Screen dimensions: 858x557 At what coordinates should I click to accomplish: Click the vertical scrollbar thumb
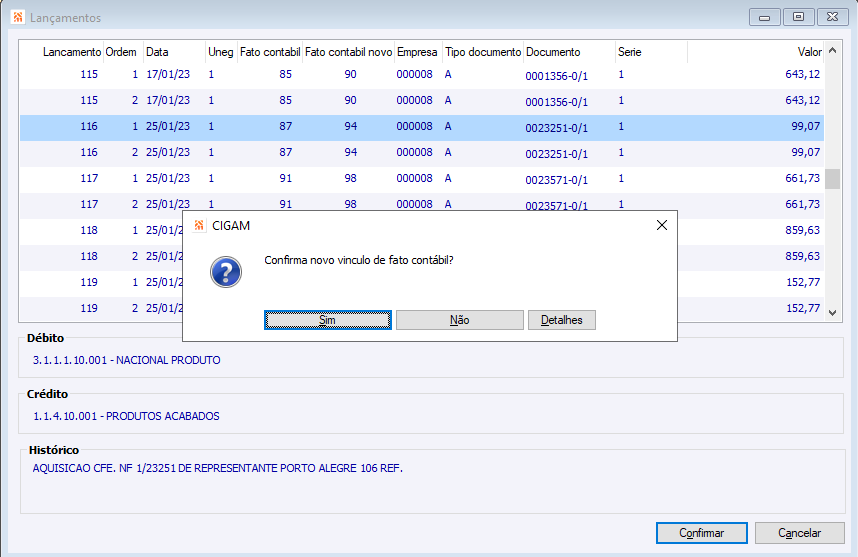pyautogui.click(x=832, y=179)
